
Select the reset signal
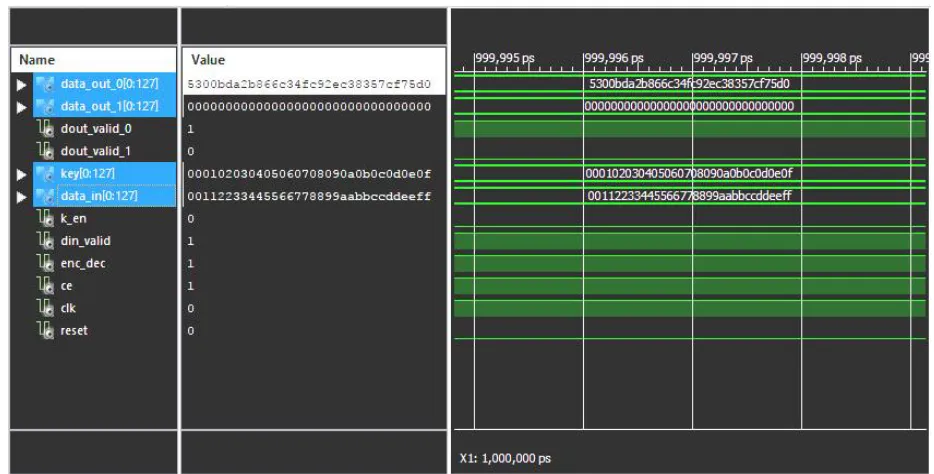tap(74, 330)
